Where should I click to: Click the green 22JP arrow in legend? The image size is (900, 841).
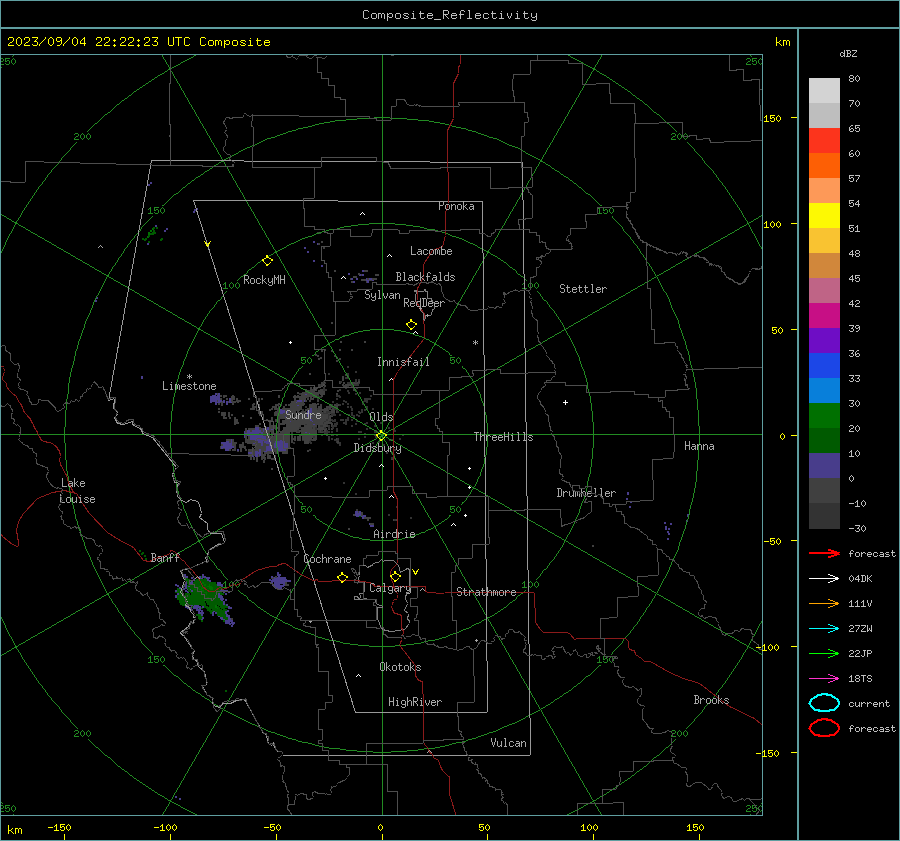click(824, 653)
